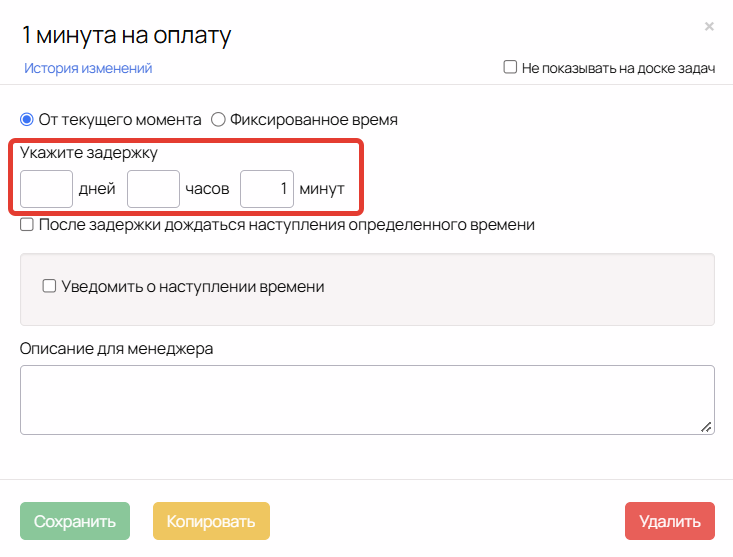This screenshot has height=557, width=733.
Task: Focus the часов delay input field
Action: pos(153,189)
